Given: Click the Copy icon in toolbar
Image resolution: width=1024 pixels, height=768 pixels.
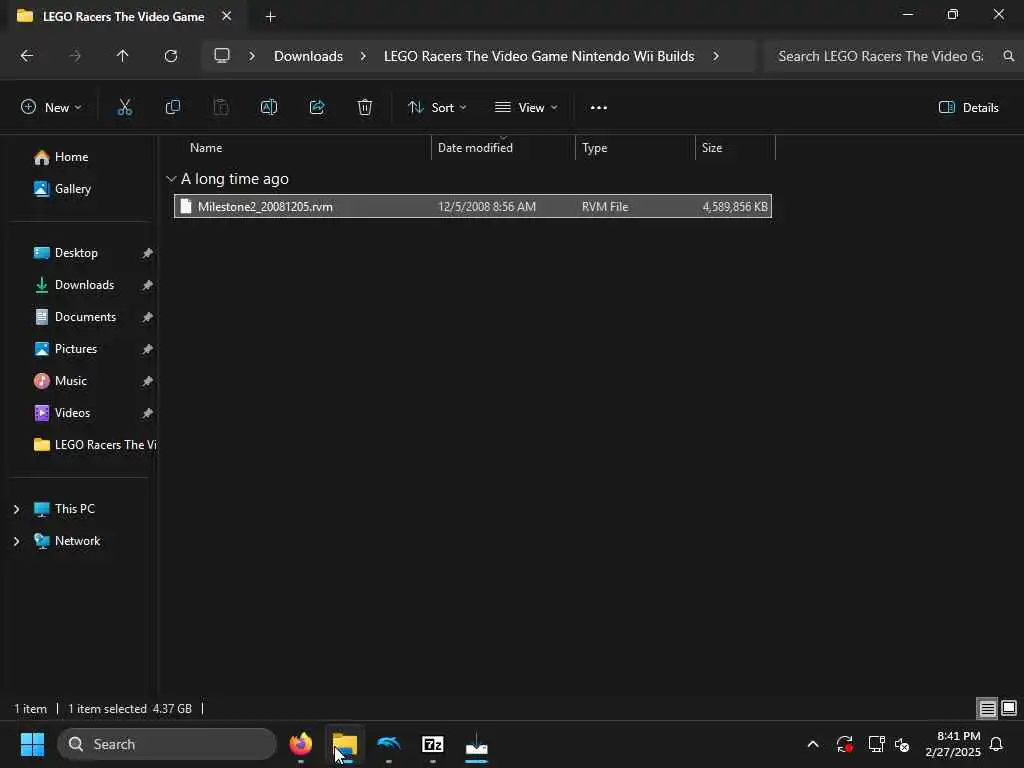Looking at the screenshot, I should 172,108.
